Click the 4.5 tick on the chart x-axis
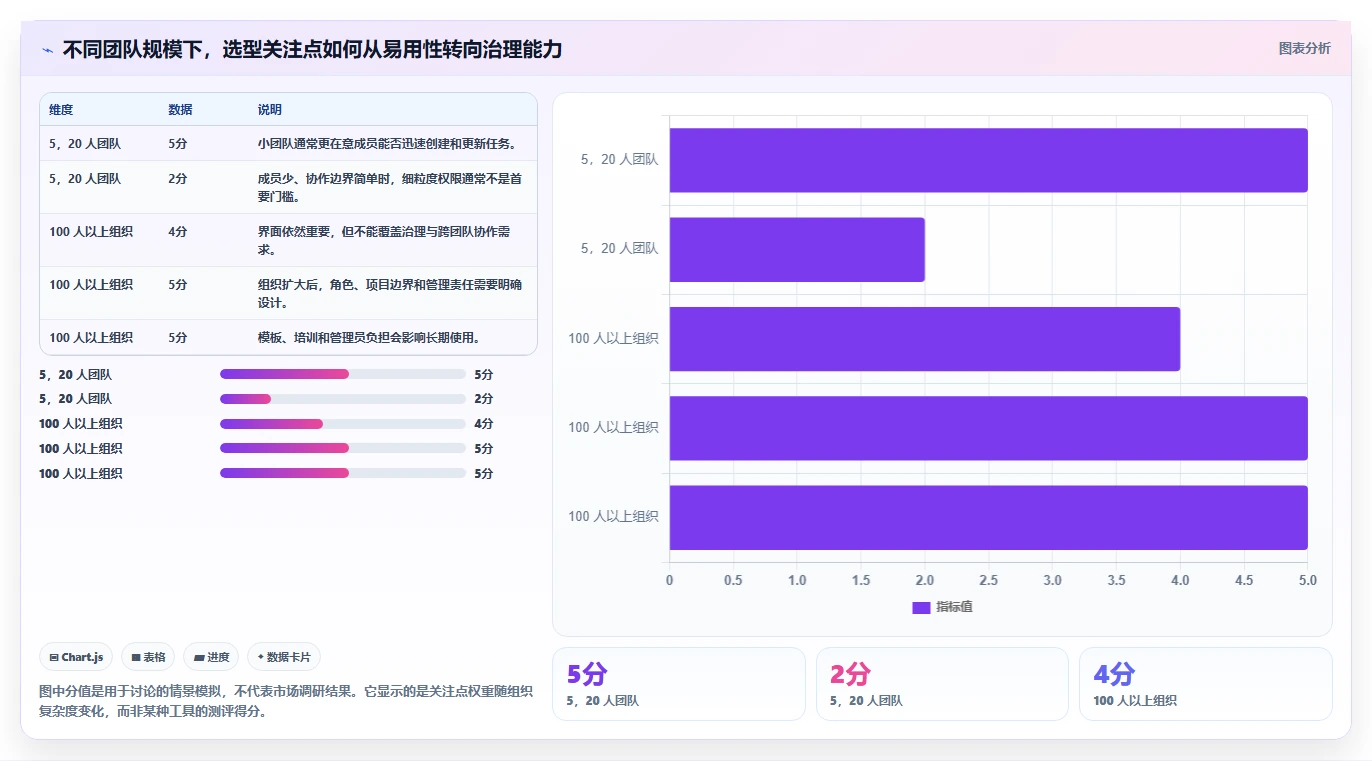1372x761 pixels. (x=1244, y=580)
